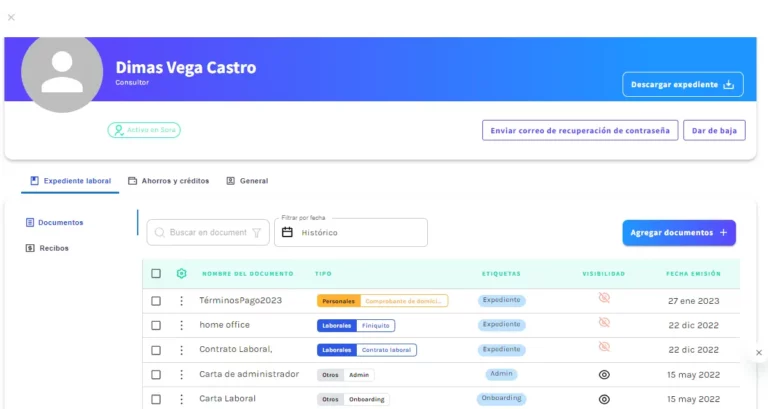Click the Personales Comprobante de domicilio type tag
This screenshot has height=409, width=768.
click(x=383, y=301)
